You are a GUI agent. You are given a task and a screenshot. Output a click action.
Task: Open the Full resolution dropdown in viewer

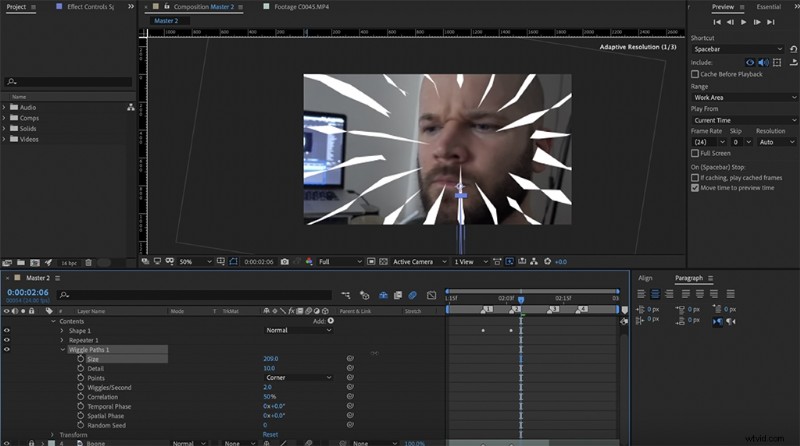[x=340, y=261]
